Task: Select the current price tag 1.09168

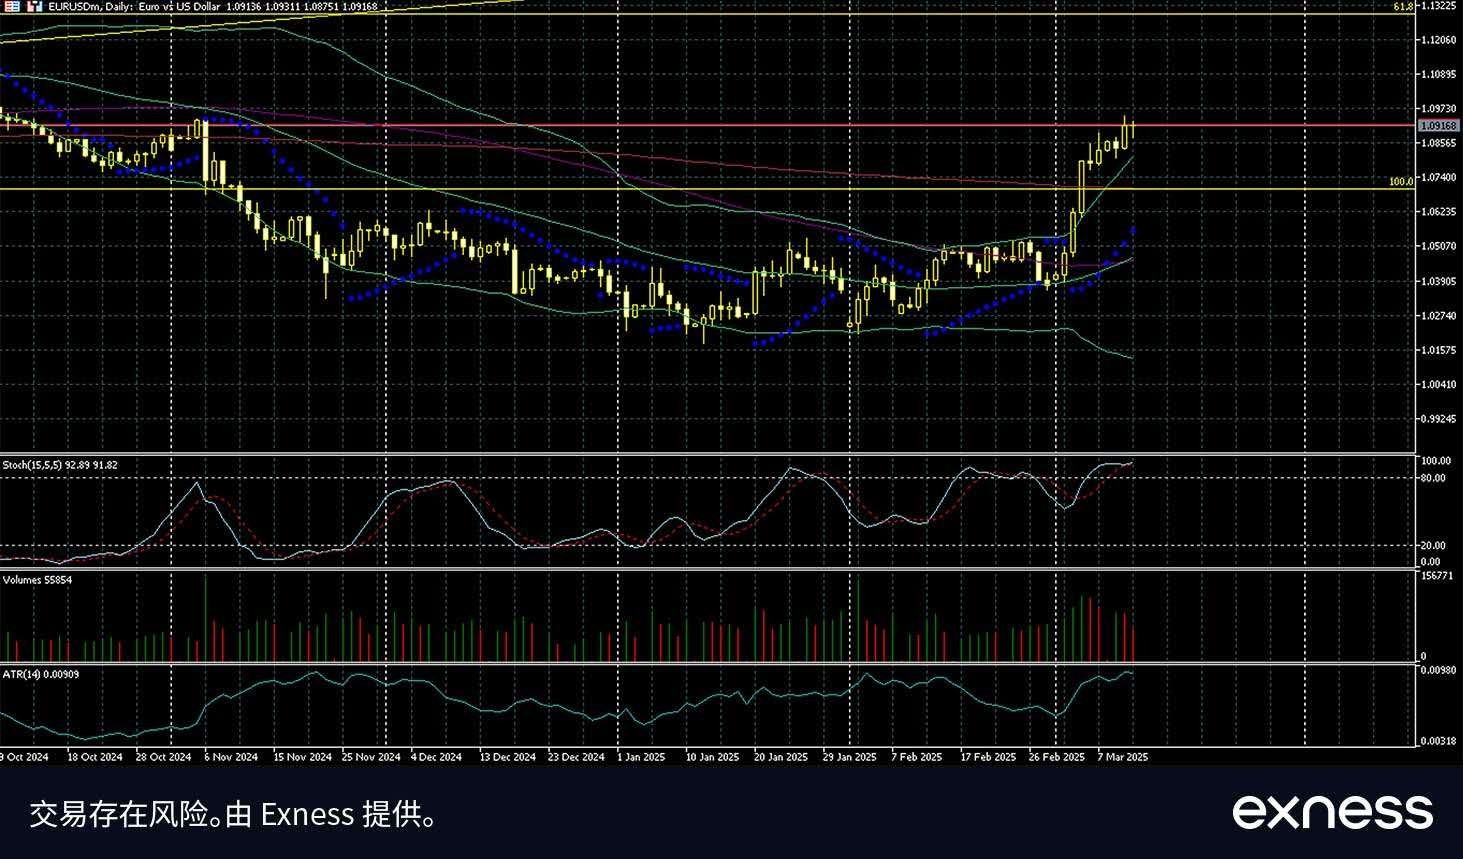Action: (1439, 126)
